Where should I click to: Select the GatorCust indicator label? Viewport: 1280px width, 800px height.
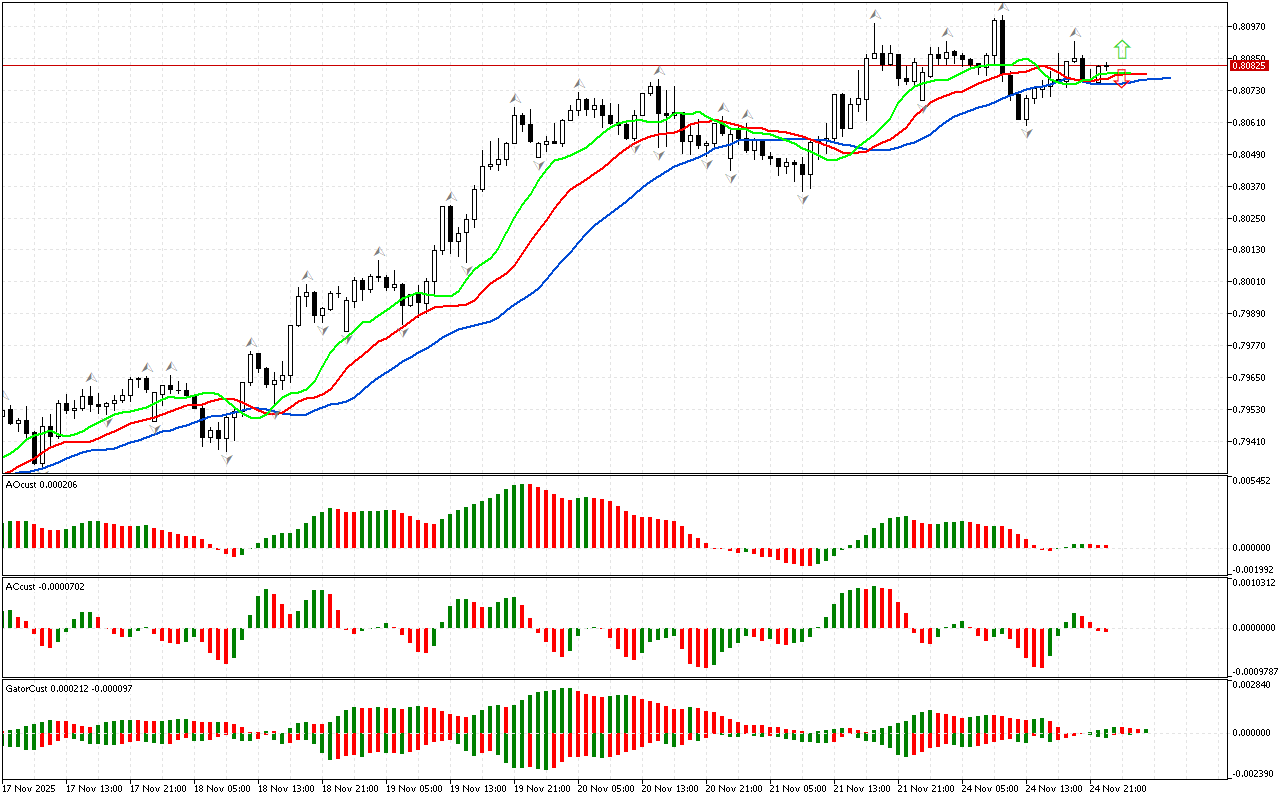(69, 688)
